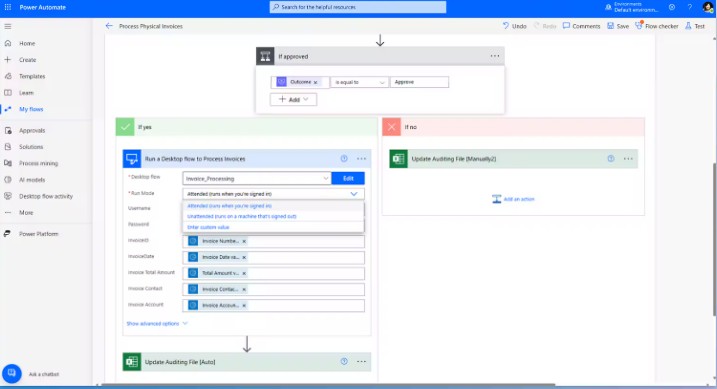717x389 pixels.
Task: Open If approved condition ellipsis menu
Action: click(495, 56)
